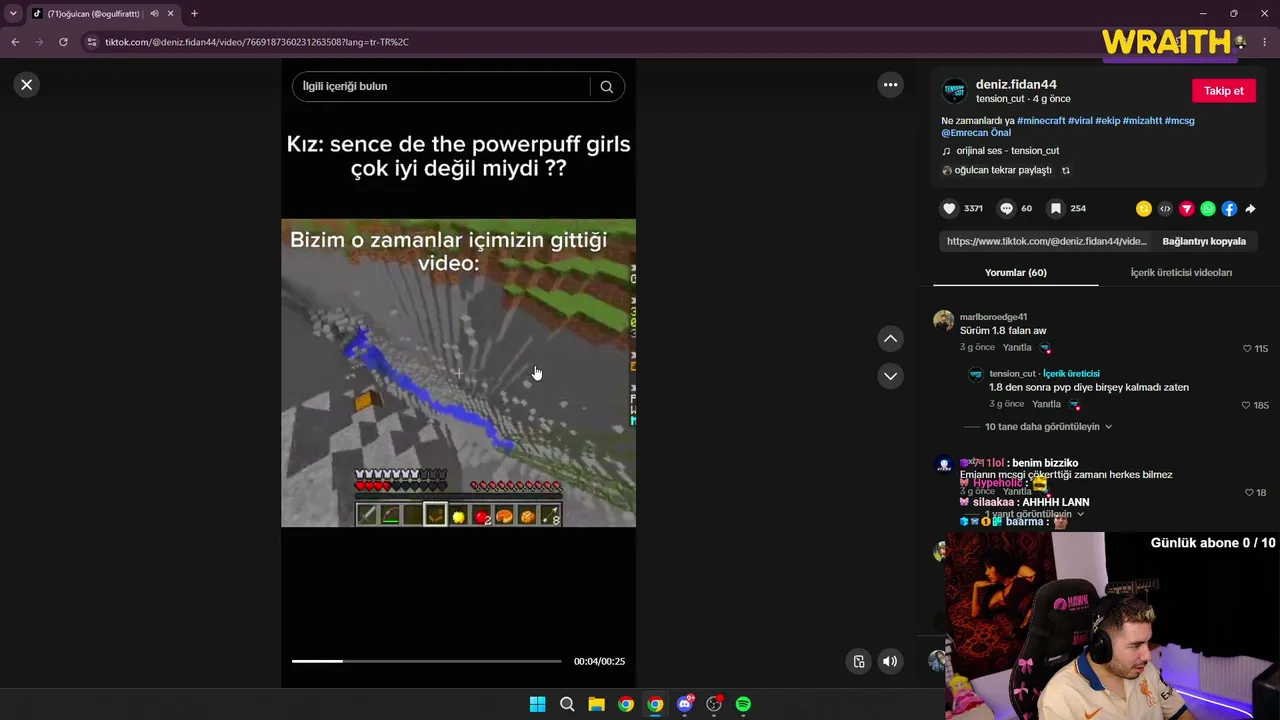Open deniz.fidan44 profile name
1280x720 pixels.
point(1016,85)
